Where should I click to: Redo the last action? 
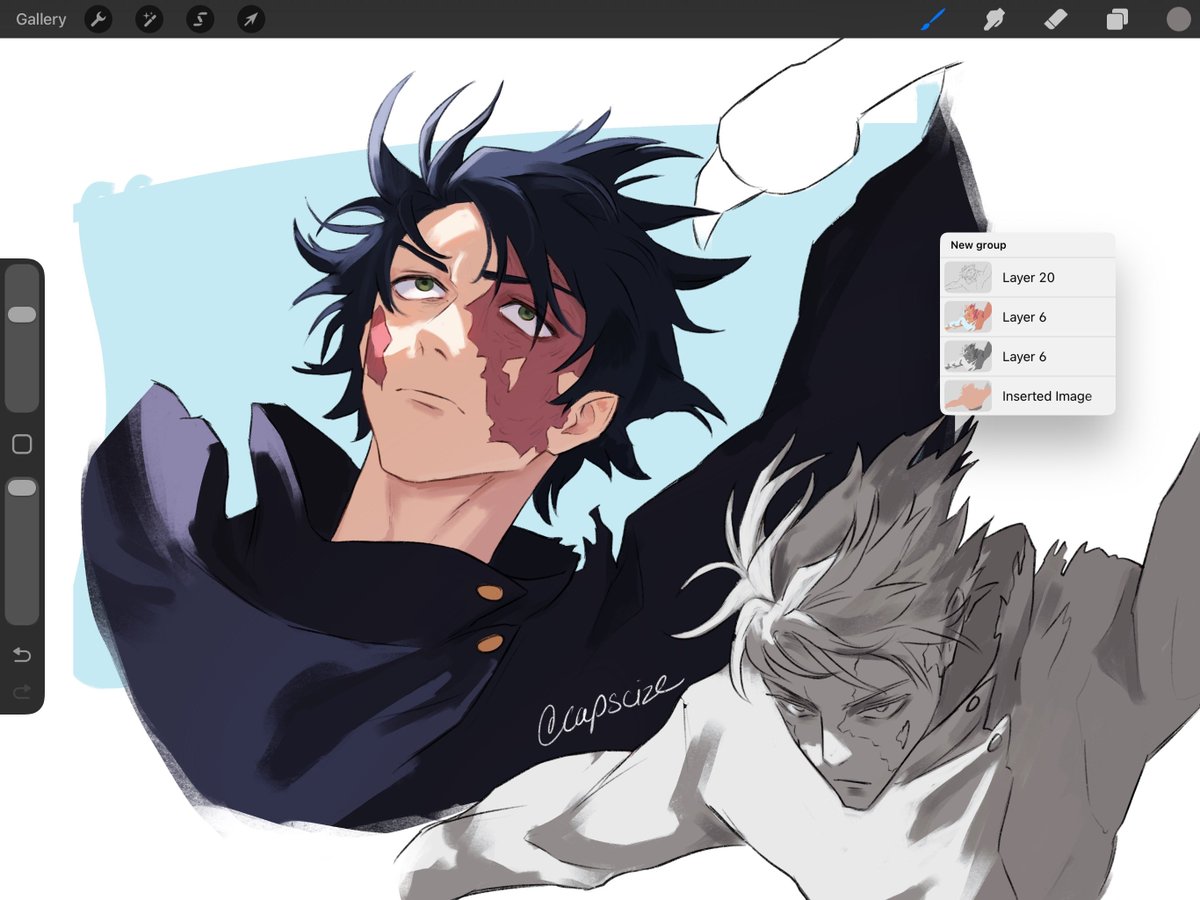(22, 691)
